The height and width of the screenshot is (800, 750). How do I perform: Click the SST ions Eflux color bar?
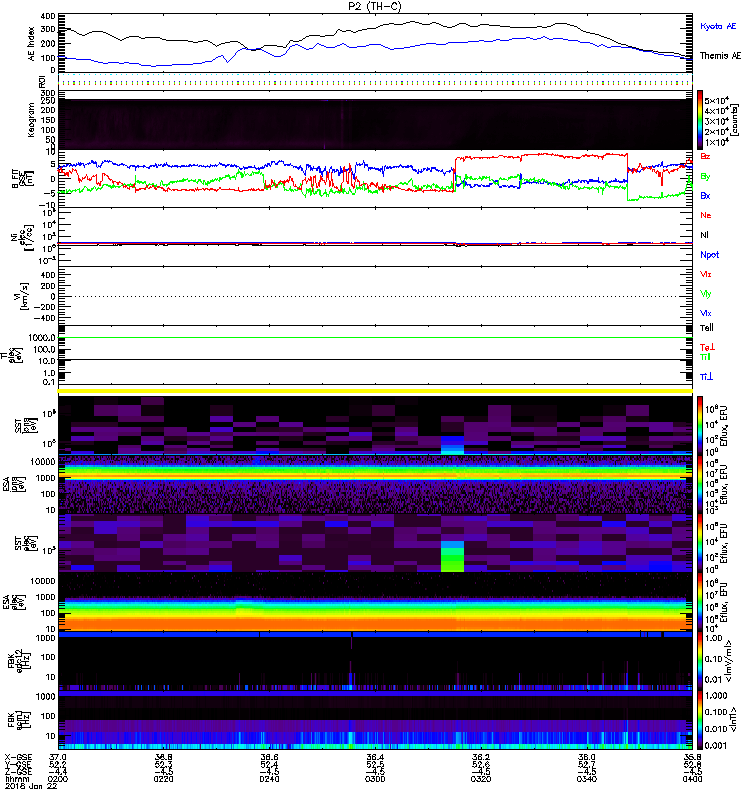[700, 426]
